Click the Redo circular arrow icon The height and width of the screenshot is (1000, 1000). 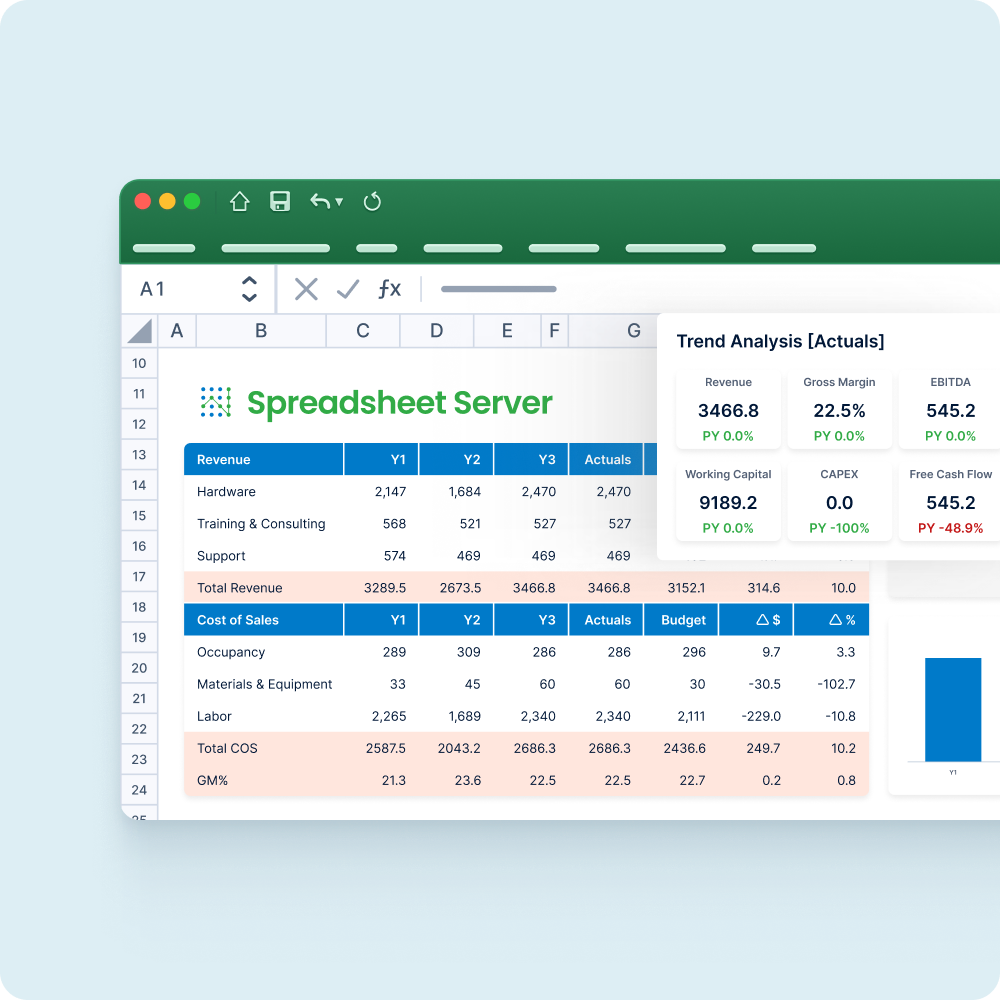point(372,201)
